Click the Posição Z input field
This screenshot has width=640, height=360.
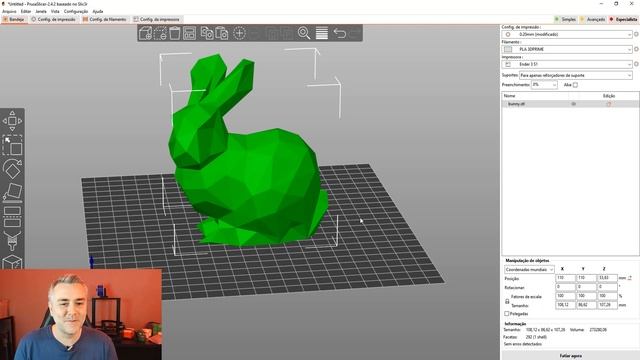tap(607, 278)
